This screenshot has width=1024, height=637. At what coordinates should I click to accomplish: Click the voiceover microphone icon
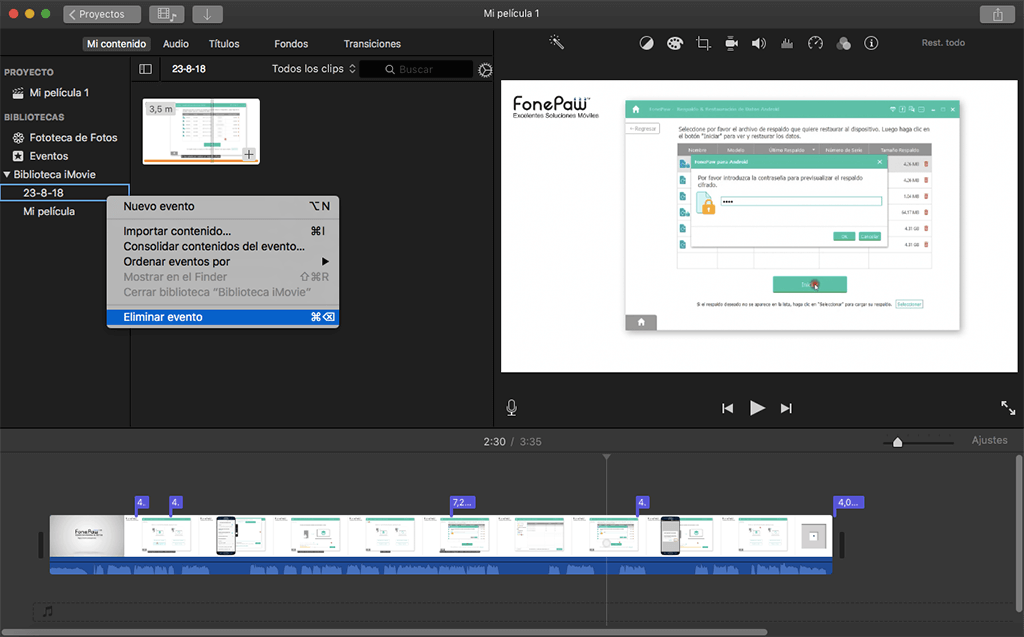pos(511,408)
